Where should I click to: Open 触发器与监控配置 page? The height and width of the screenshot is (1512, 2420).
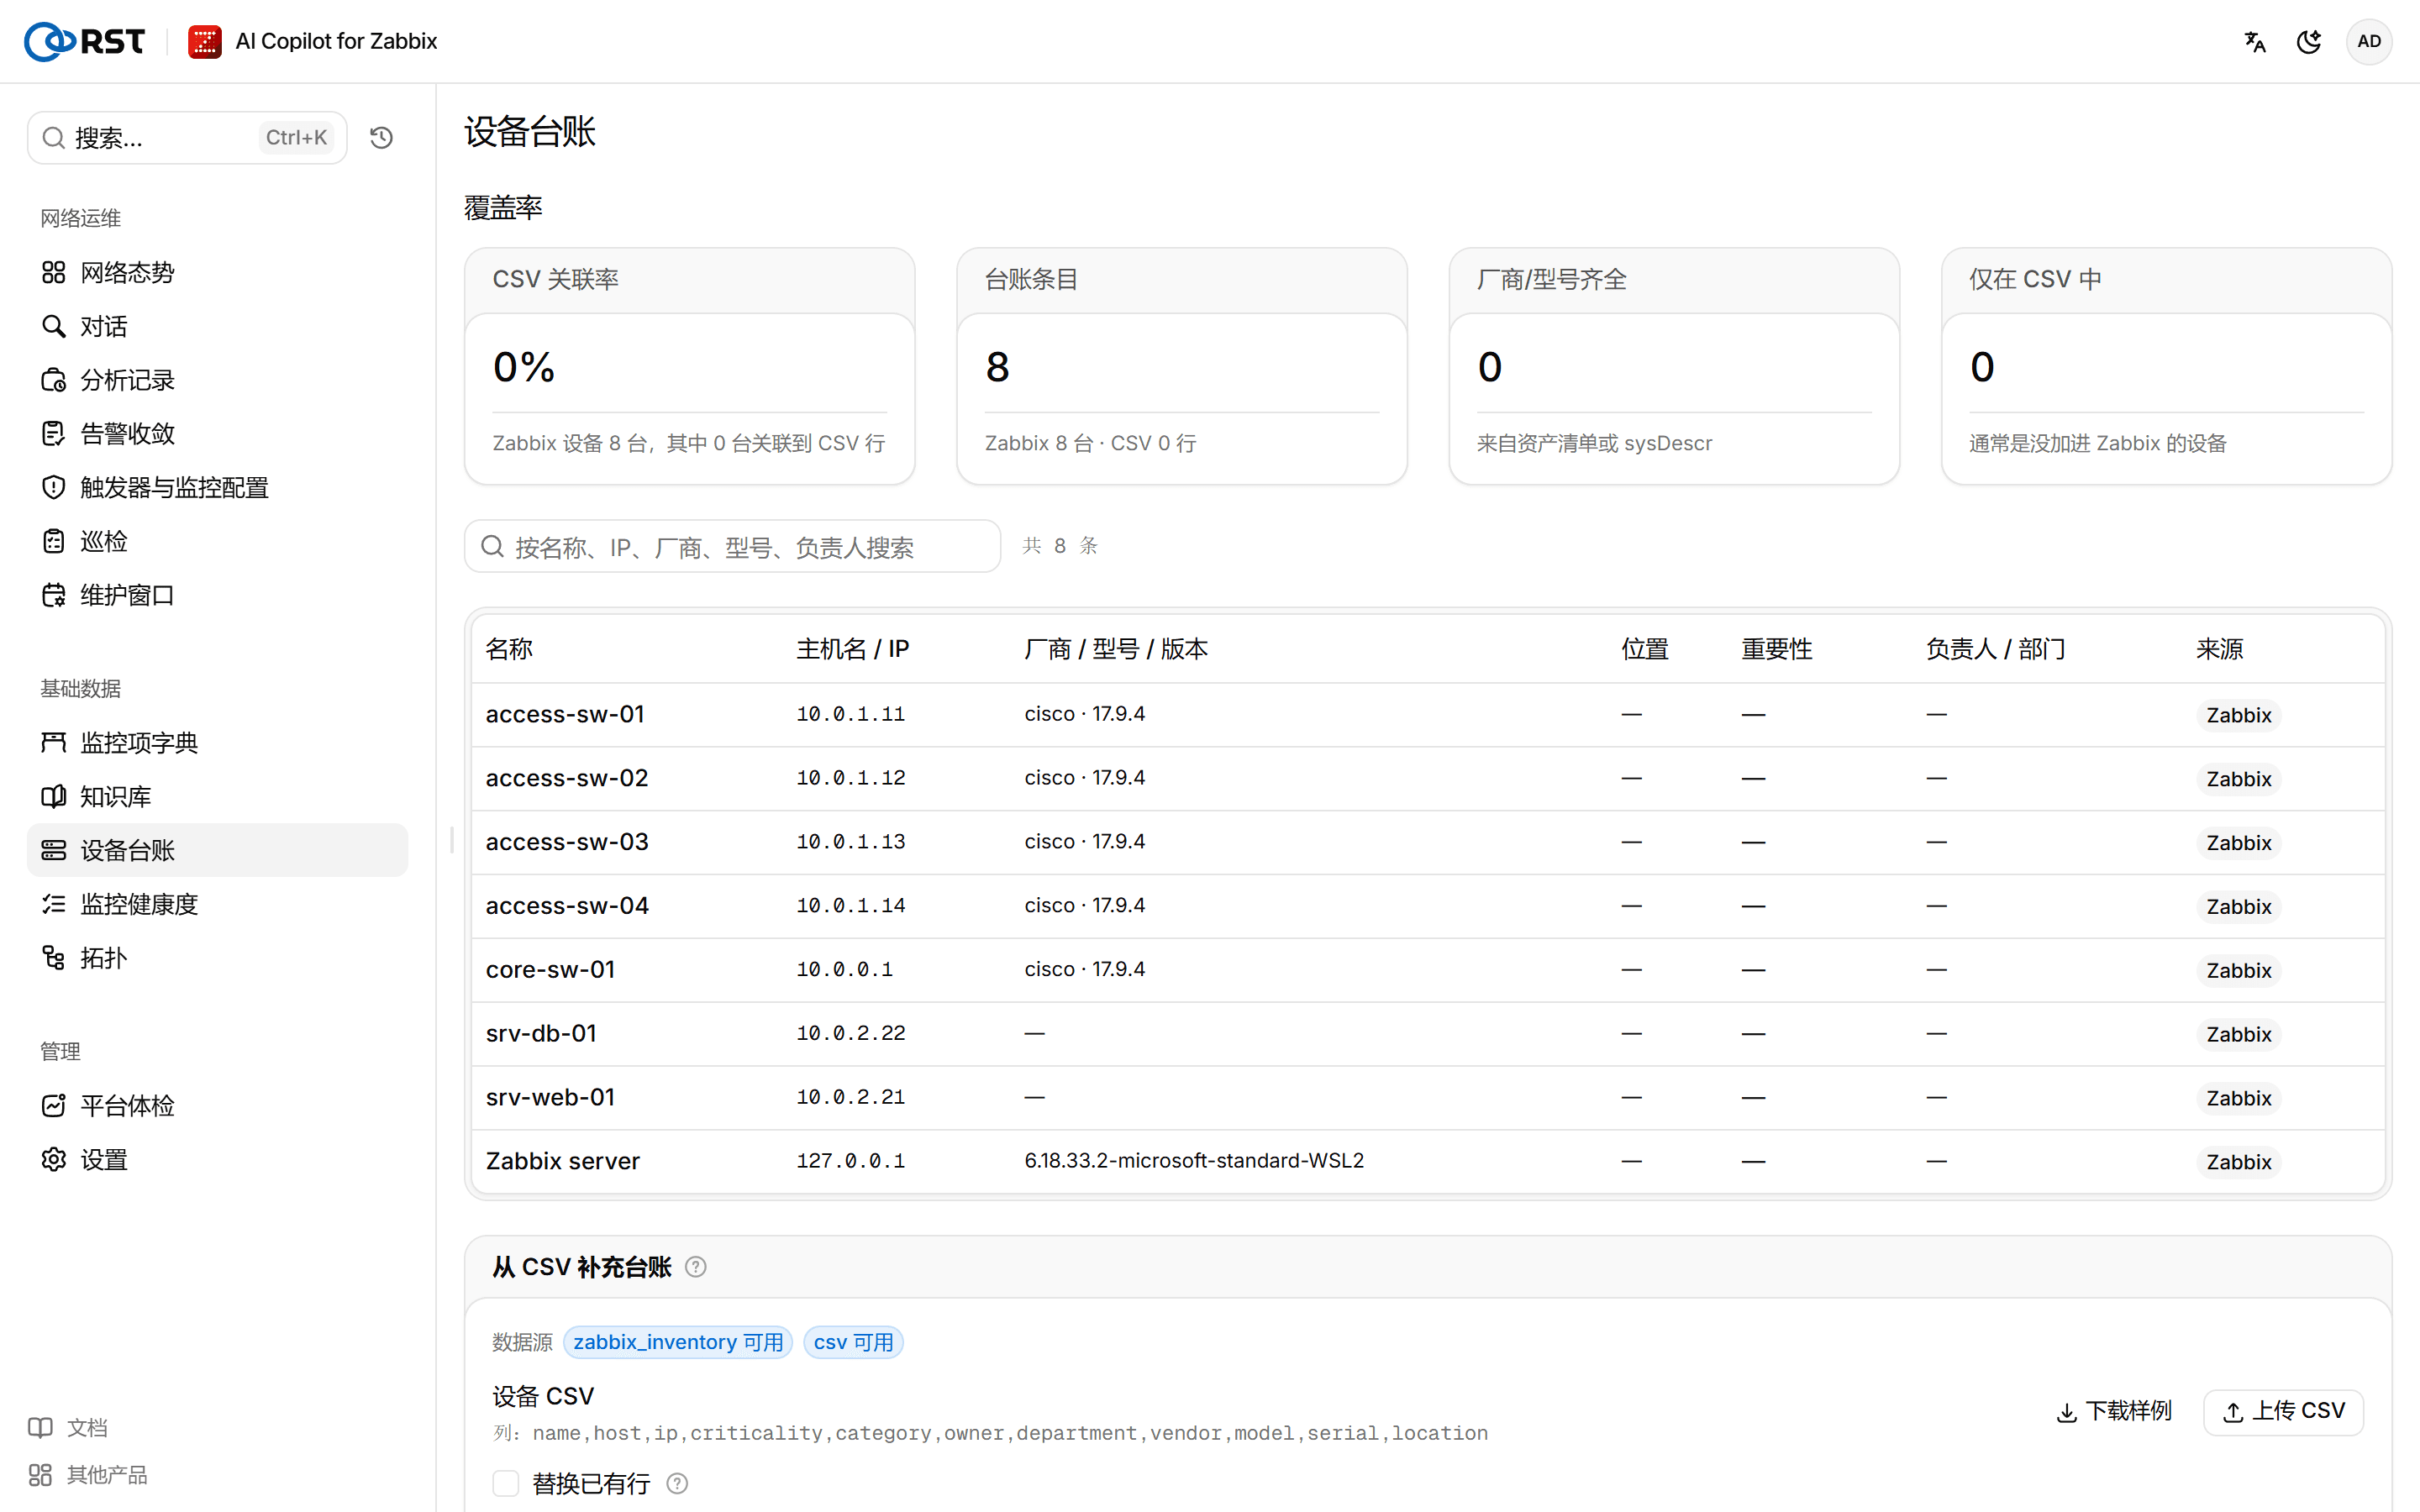217,487
